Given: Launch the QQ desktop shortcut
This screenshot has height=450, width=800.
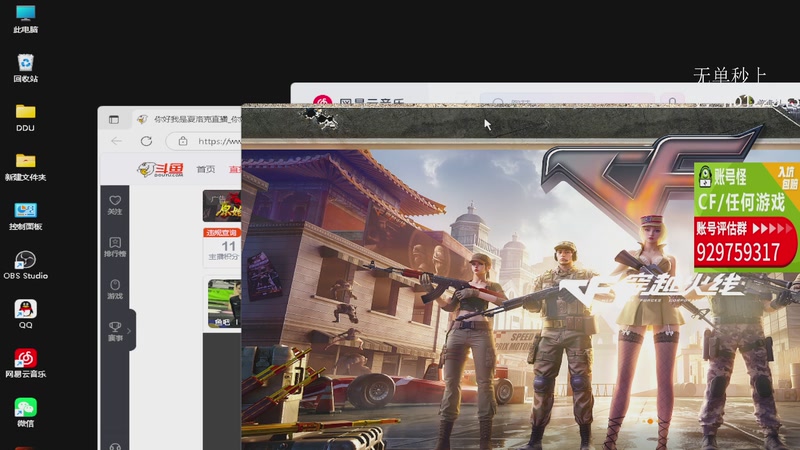Looking at the screenshot, I should tap(25, 314).
